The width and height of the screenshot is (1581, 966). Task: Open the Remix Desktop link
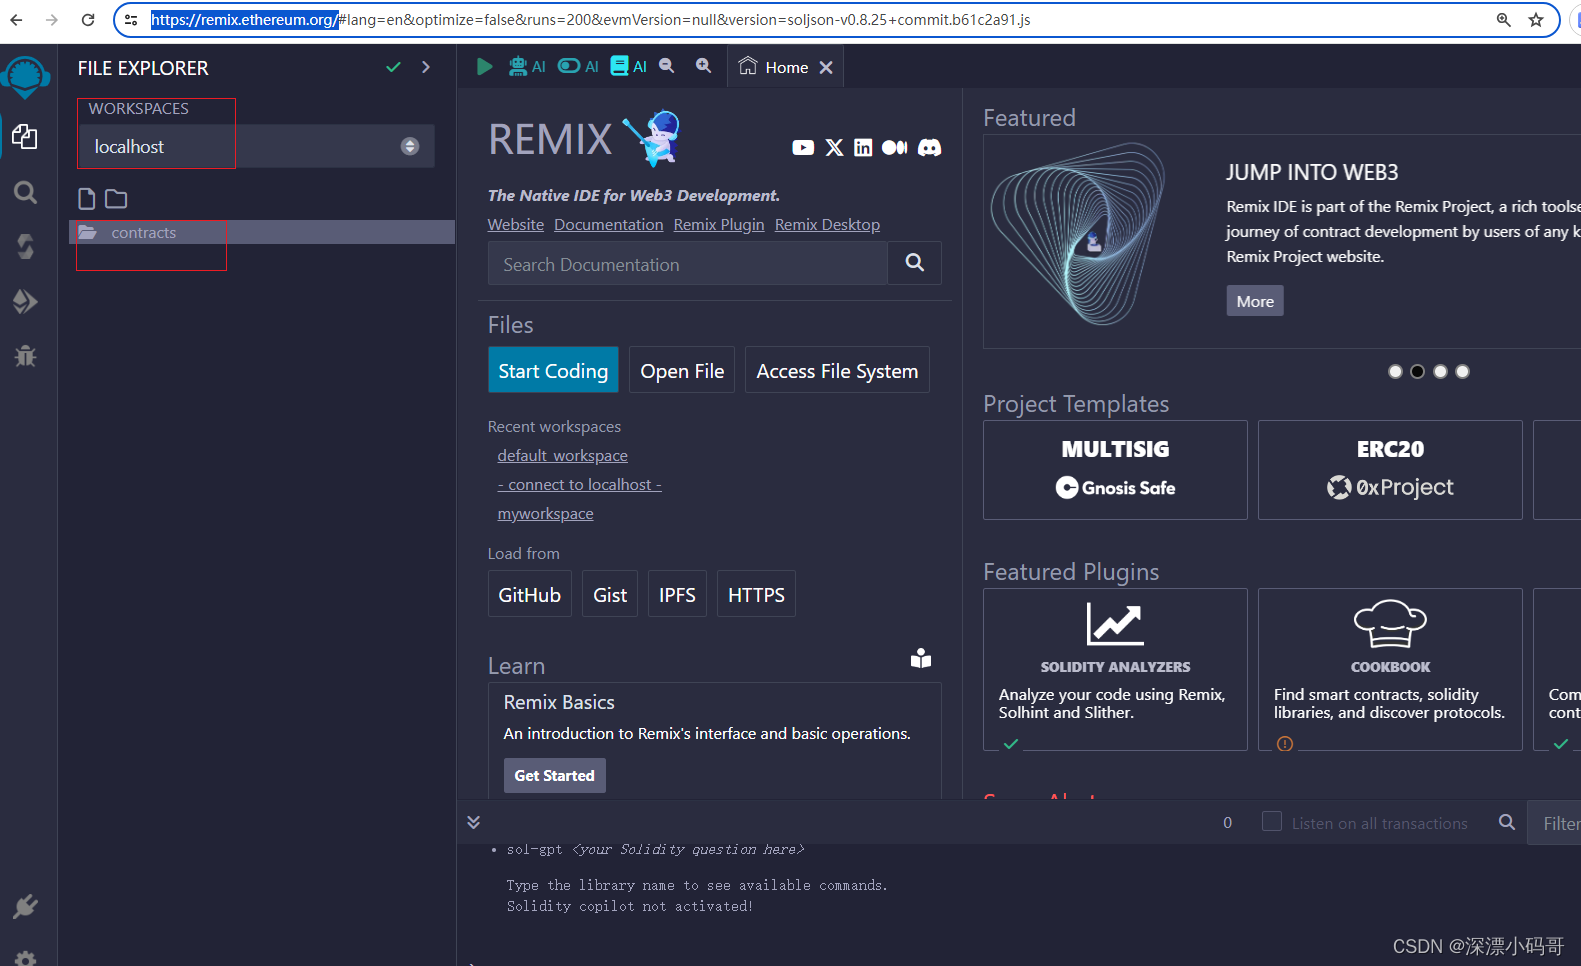pos(827,225)
